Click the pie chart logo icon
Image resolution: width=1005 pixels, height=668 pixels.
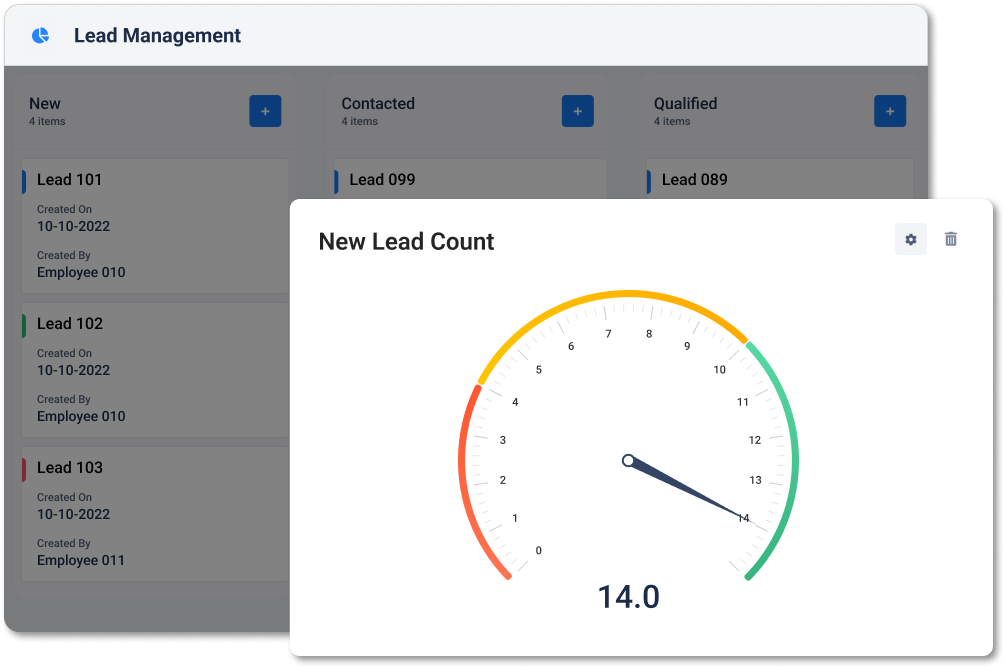point(40,35)
